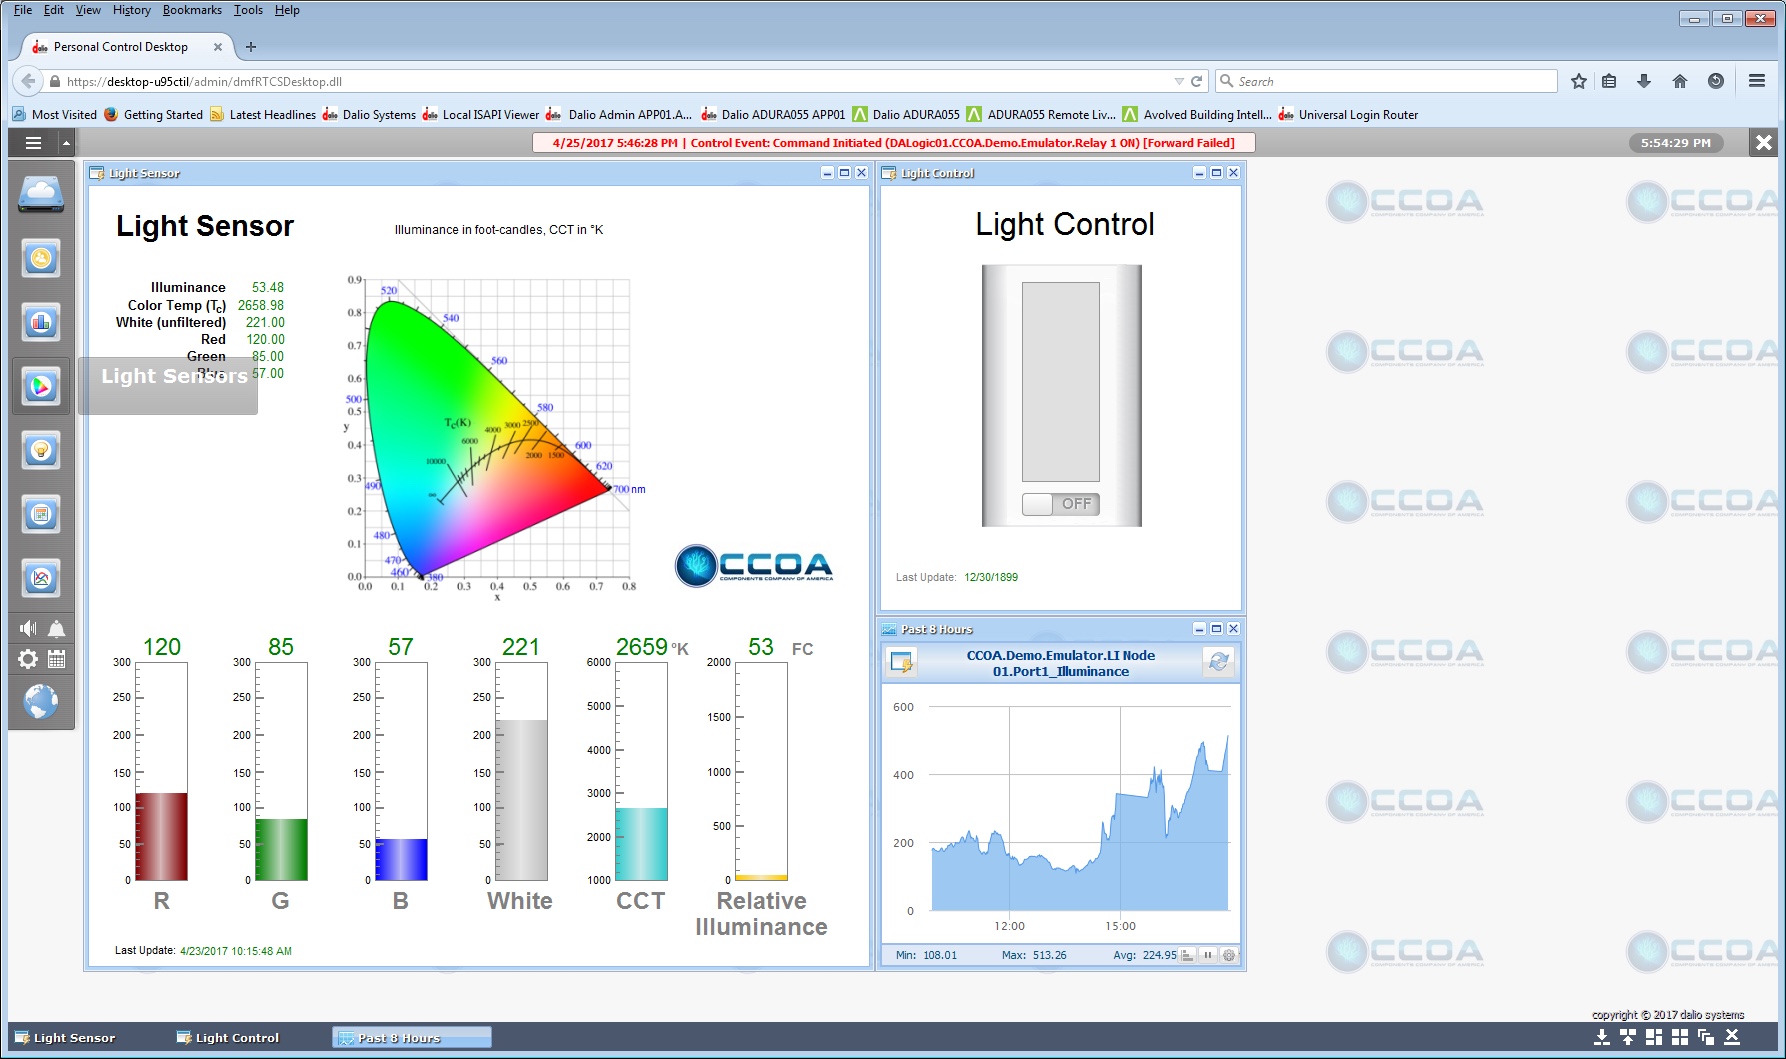
Task: Click the Light Sensor window title icon
Action: click(x=97, y=173)
